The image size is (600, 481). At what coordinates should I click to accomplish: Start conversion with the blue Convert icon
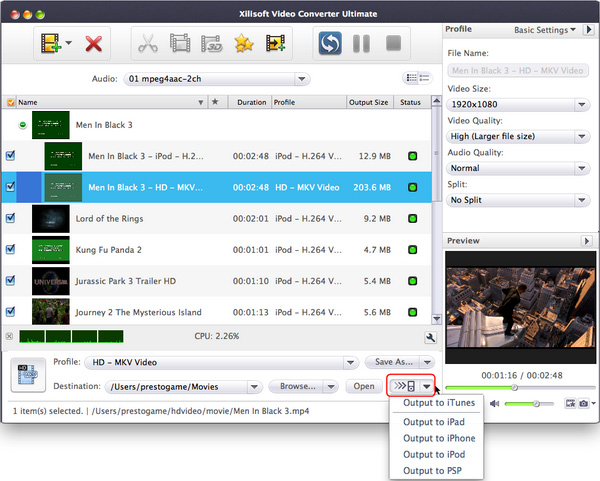pyautogui.click(x=330, y=43)
